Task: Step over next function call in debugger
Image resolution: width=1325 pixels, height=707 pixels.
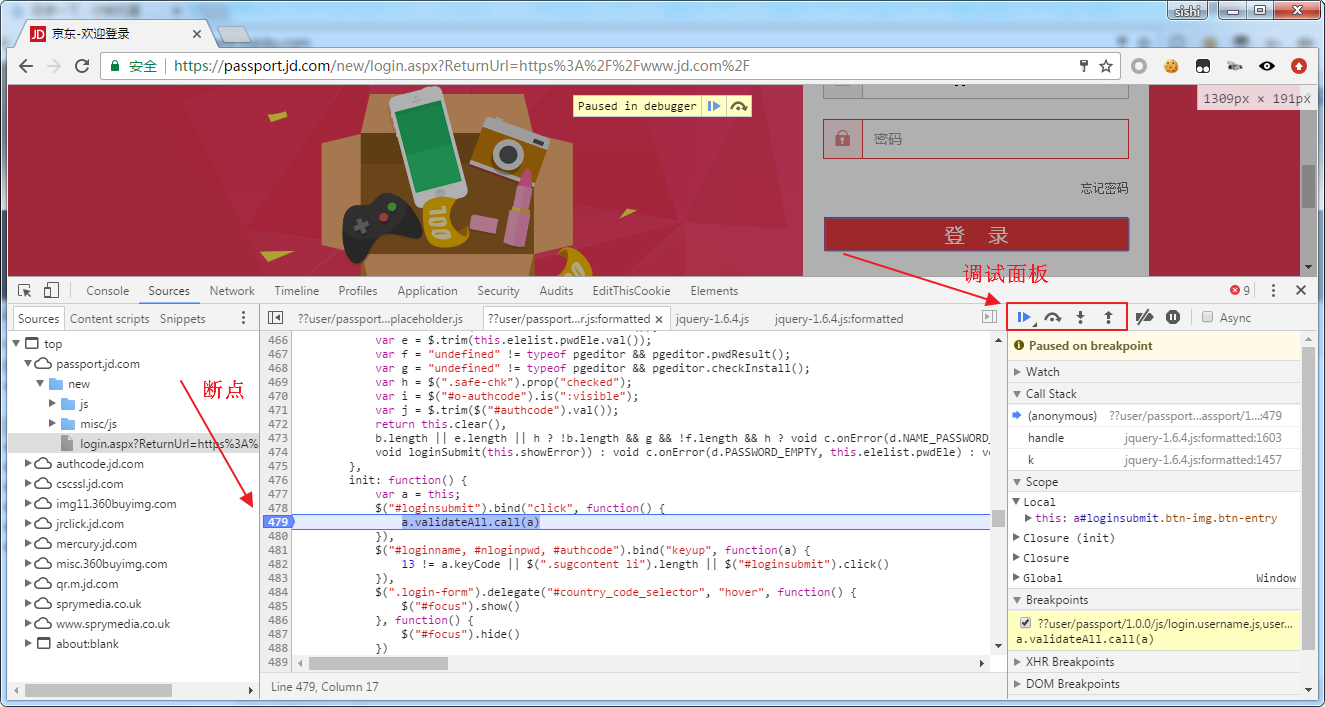Action: (x=1053, y=317)
